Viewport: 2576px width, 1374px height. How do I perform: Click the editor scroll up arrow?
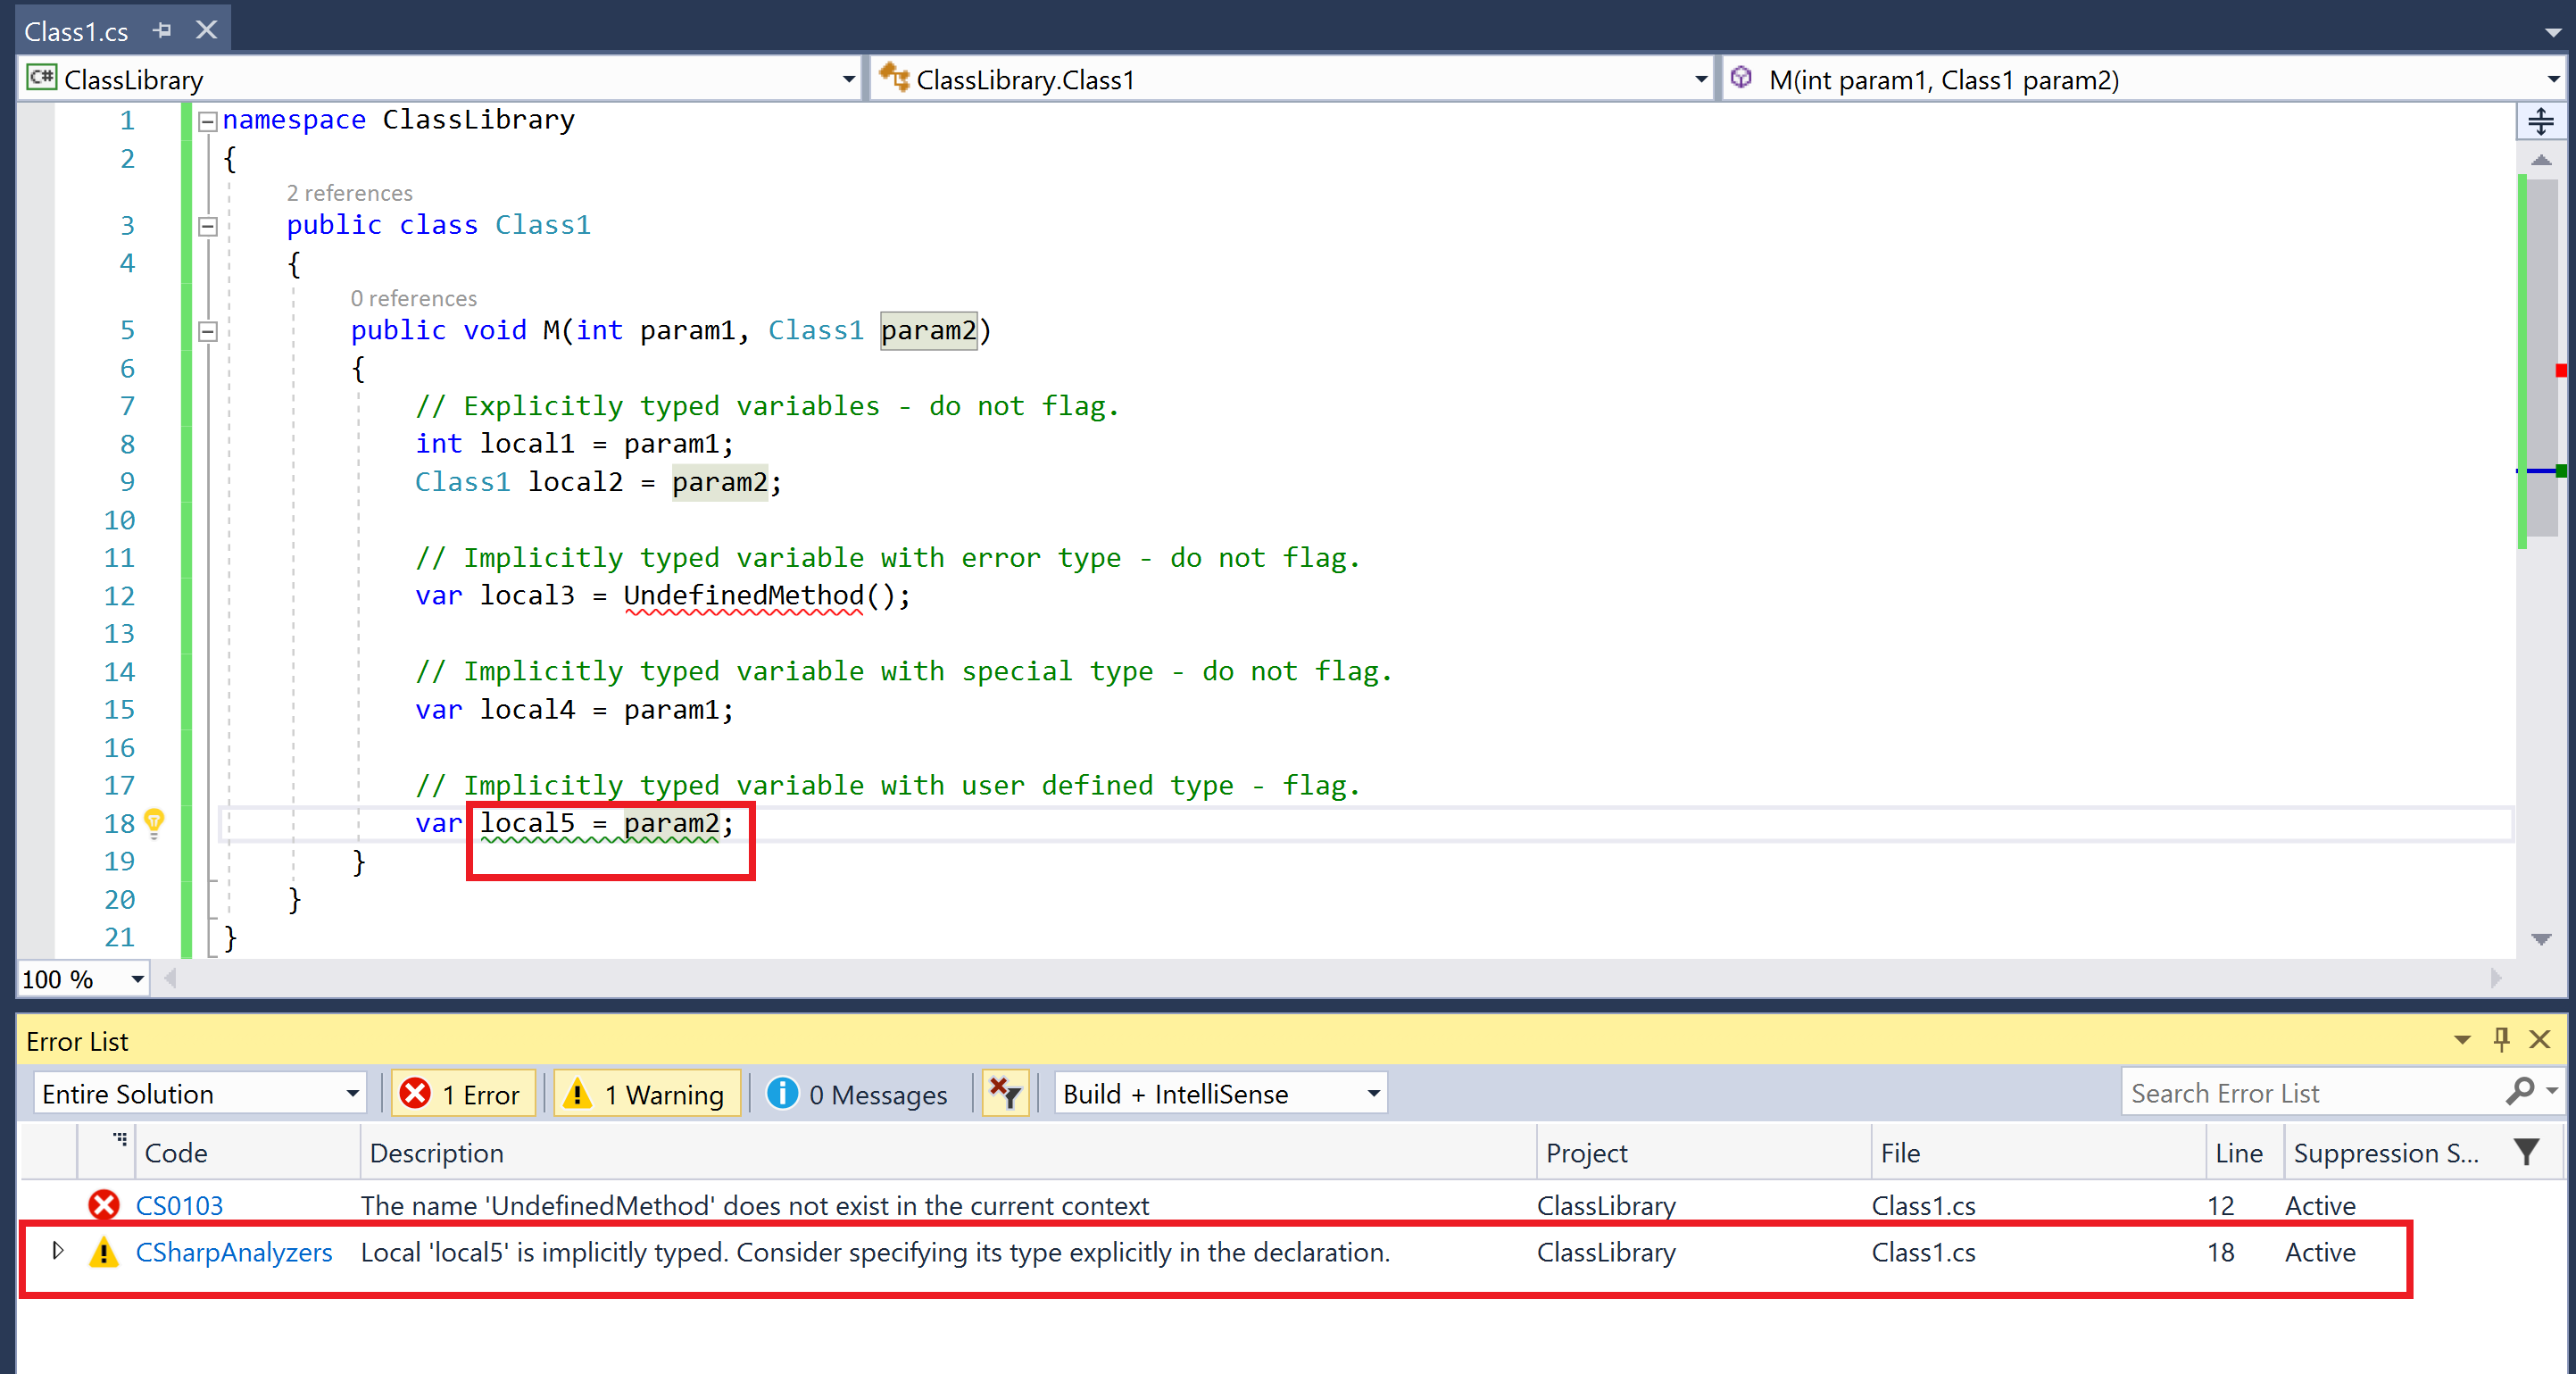click(2541, 160)
